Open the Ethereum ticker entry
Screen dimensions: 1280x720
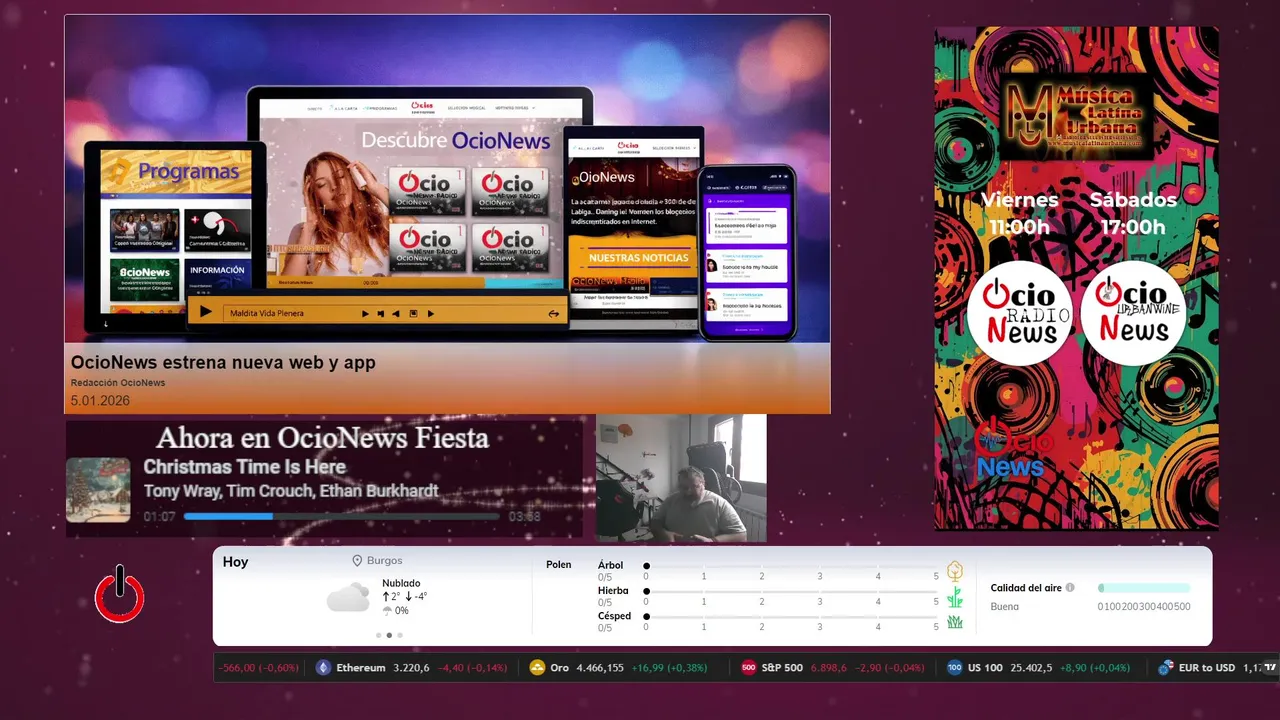click(412, 668)
